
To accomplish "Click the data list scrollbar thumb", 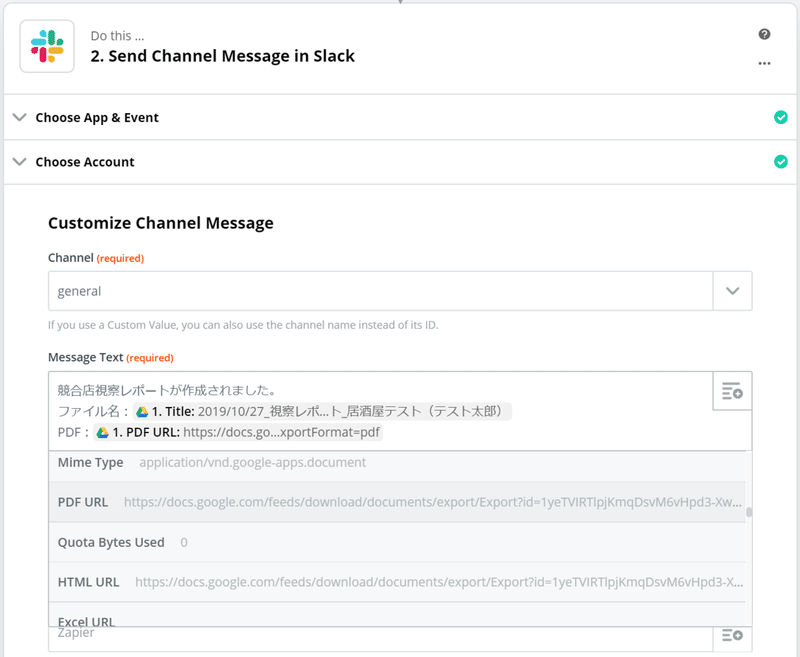I will pos(748,512).
